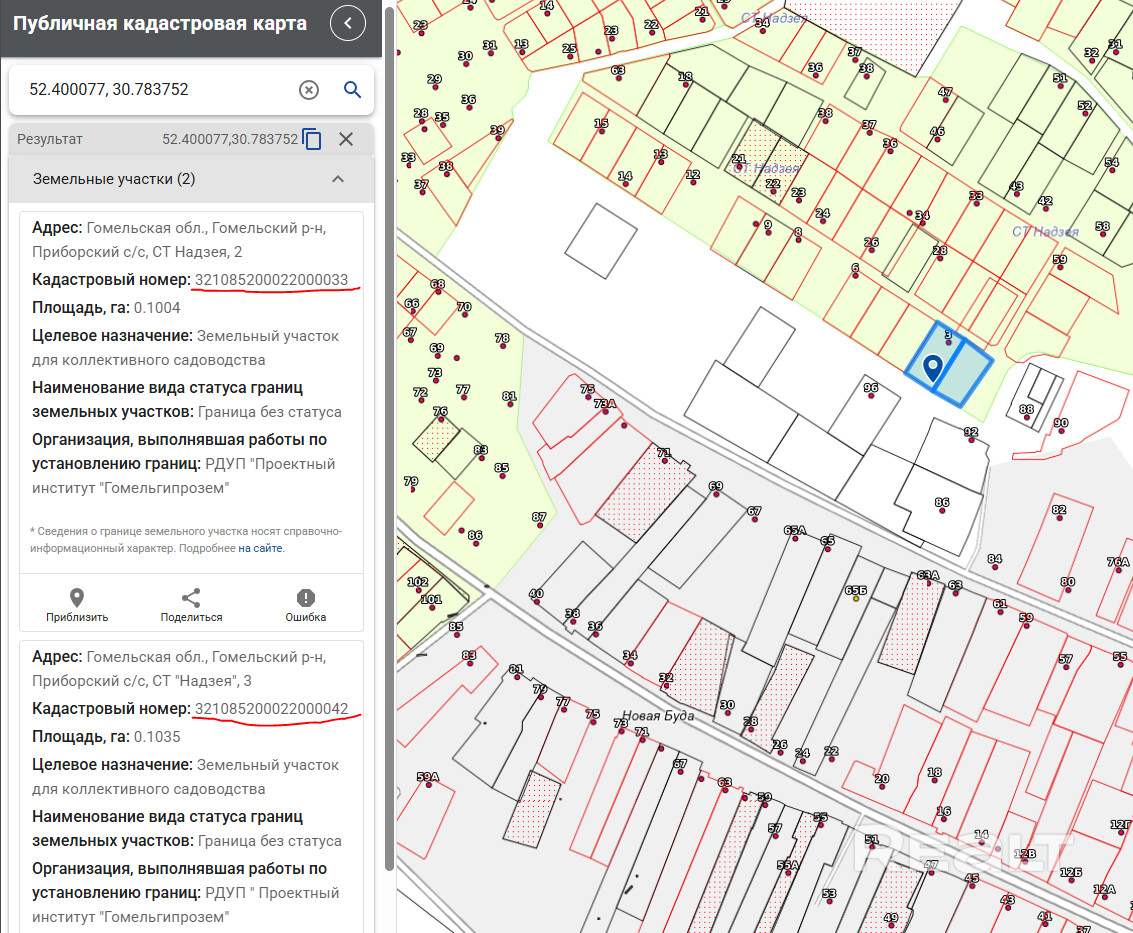Open the 'на сайте' link

(260, 548)
